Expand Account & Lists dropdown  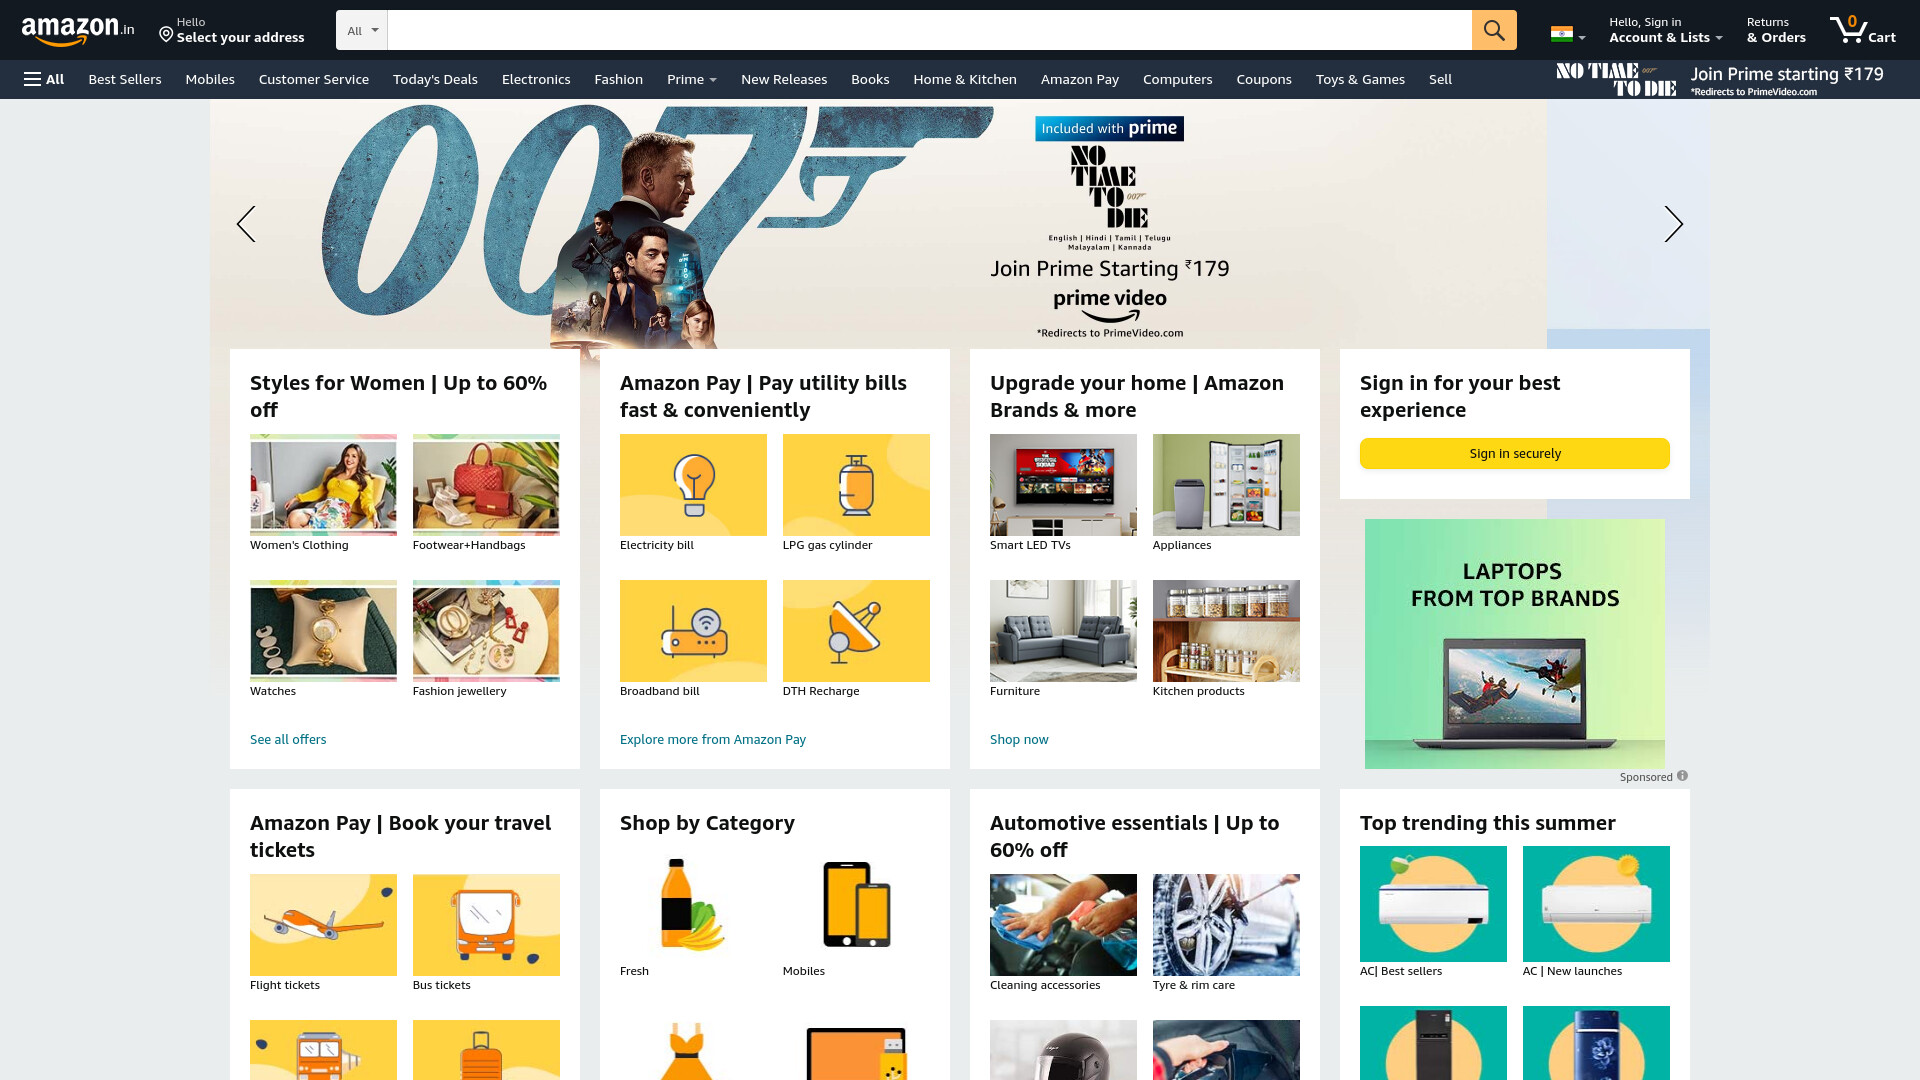click(x=1665, y=30)
